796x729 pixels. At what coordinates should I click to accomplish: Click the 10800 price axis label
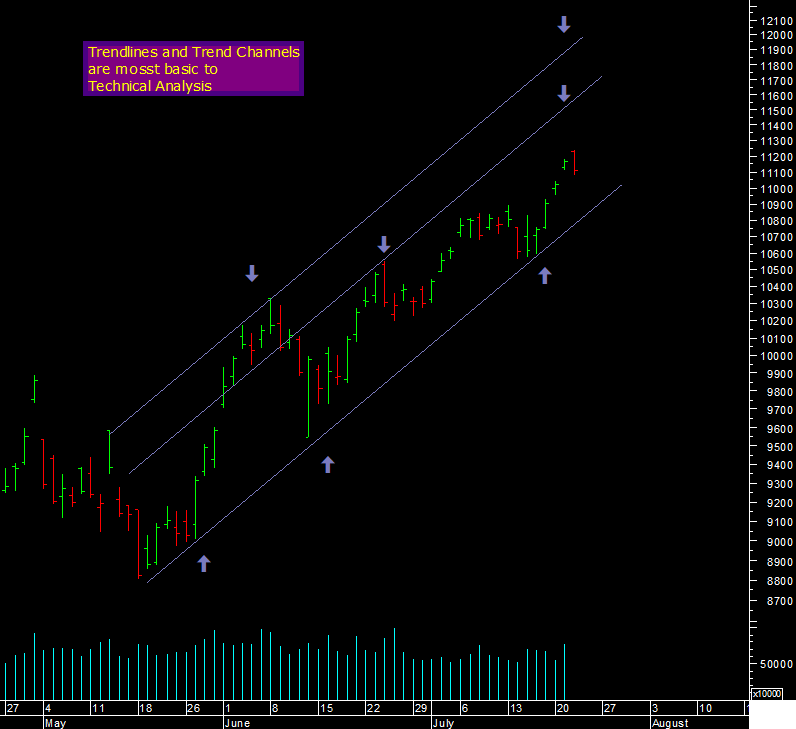[x=776, y=221]
